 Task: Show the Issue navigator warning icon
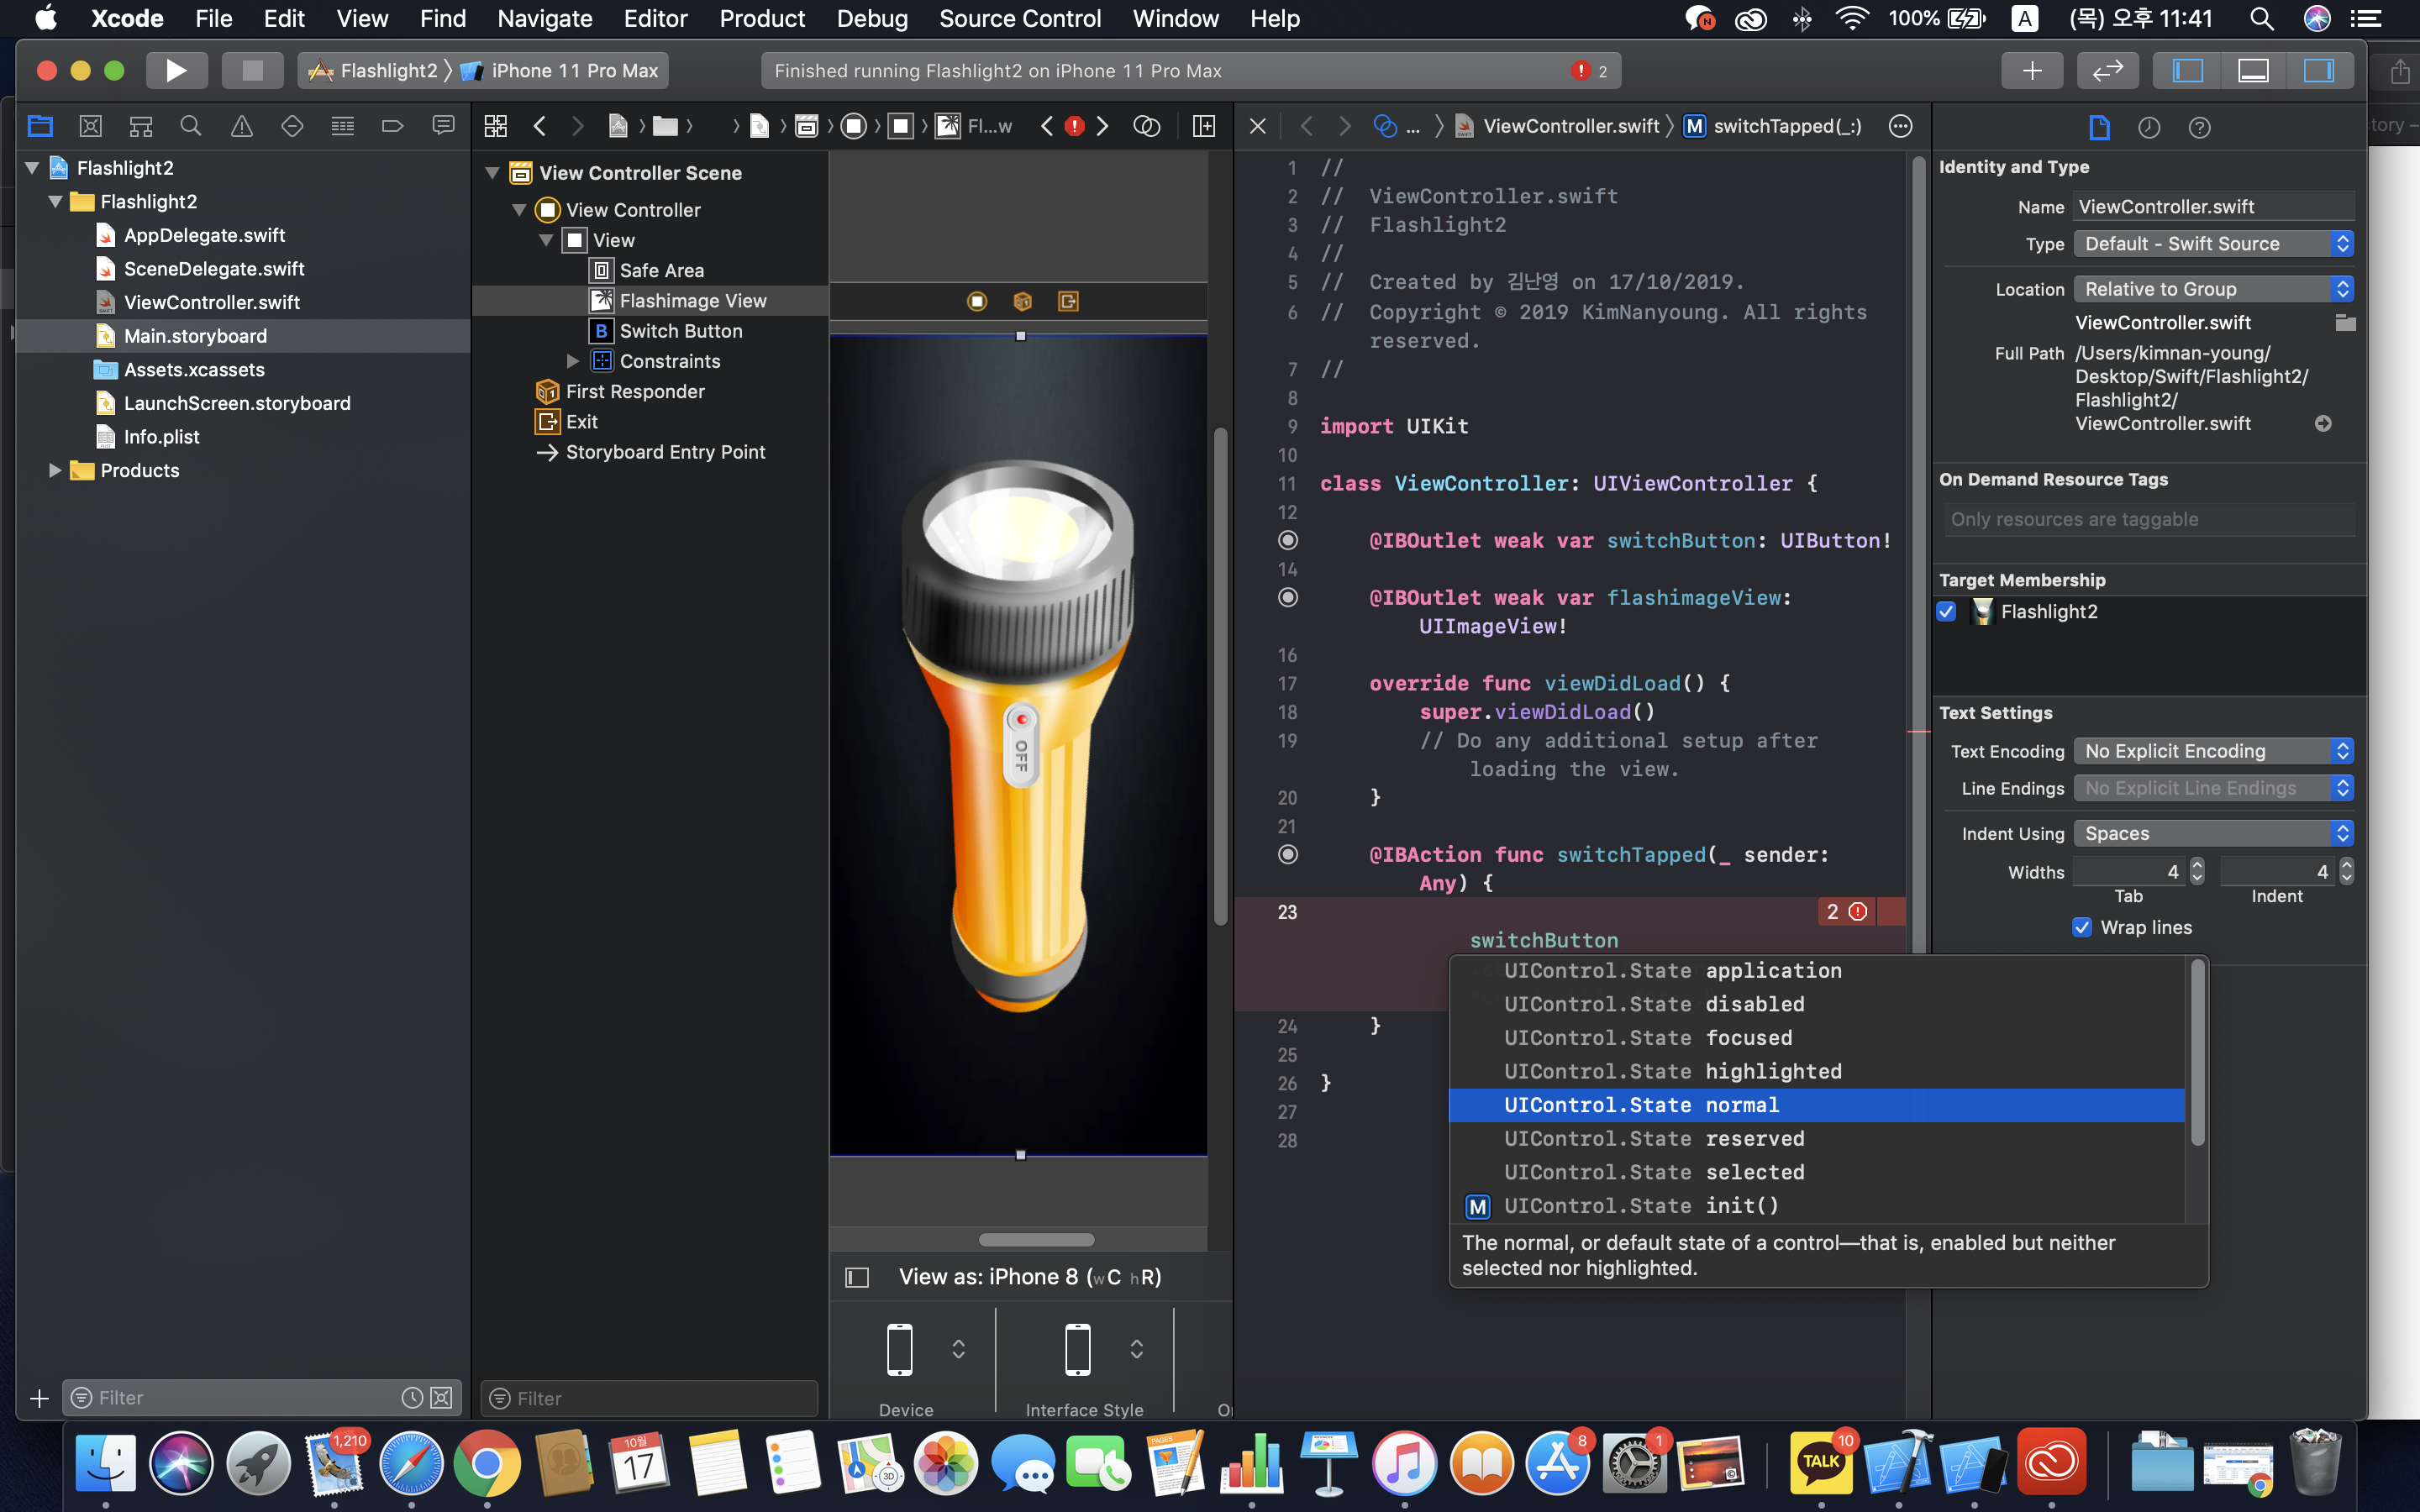coord(241,126)
